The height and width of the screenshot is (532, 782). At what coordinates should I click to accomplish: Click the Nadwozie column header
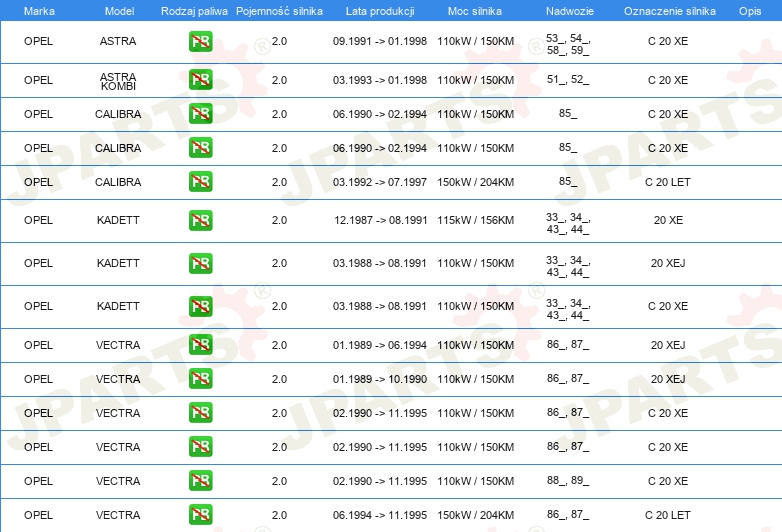pyautogui.click(x=570, y=11)
